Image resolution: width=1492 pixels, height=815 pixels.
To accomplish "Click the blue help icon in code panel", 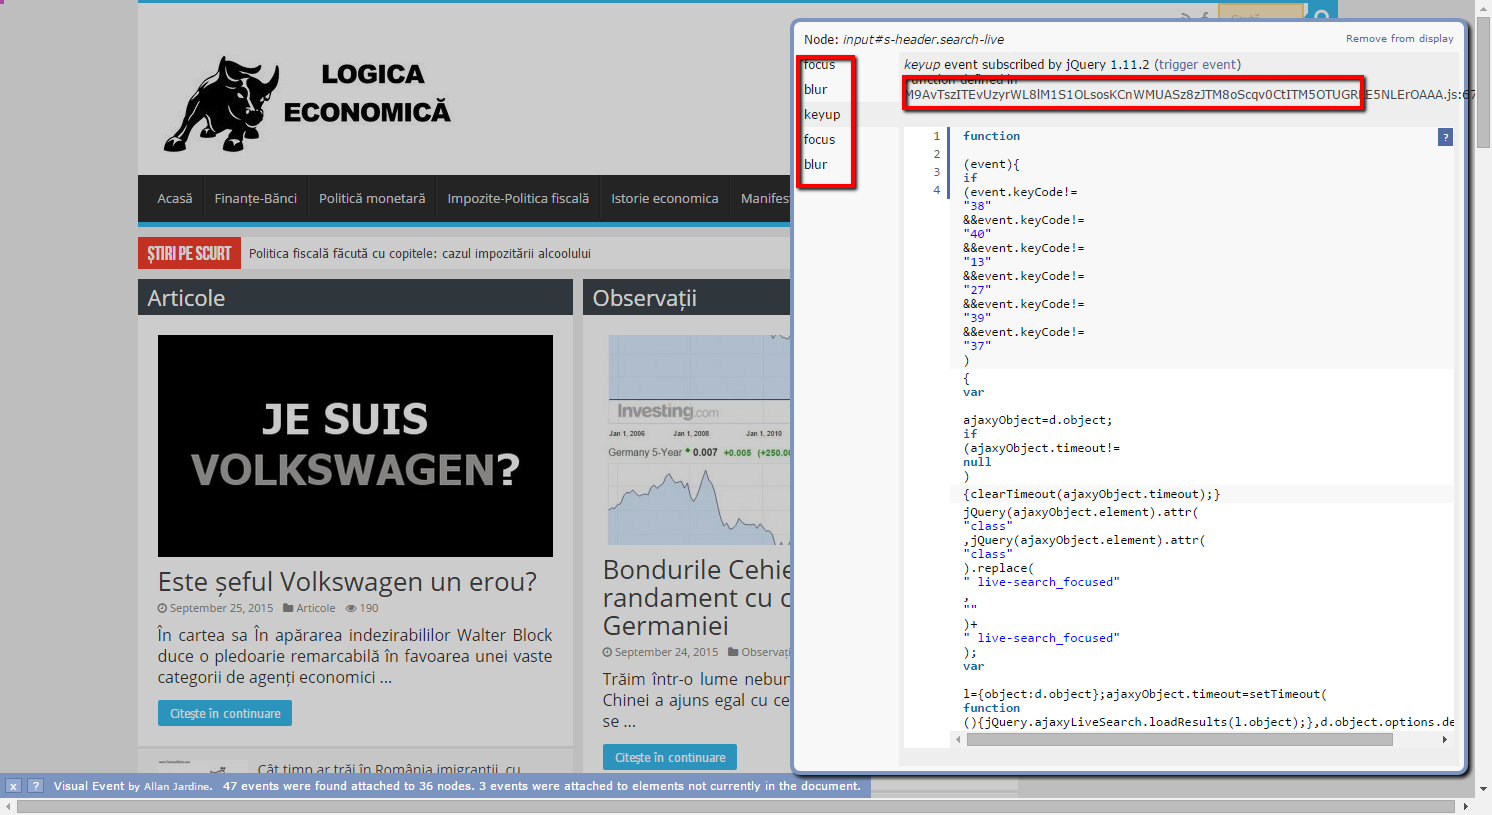I will click(1445, 137).
